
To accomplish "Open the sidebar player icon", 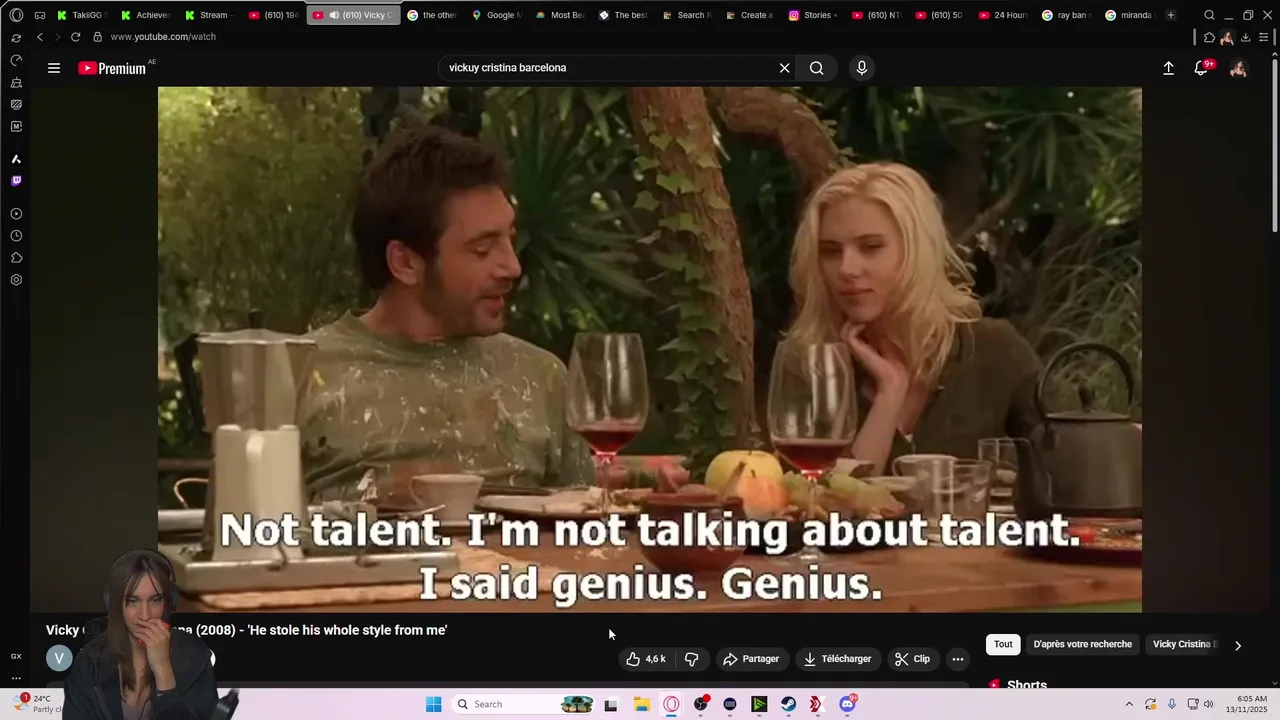I will tap(16, 214).
